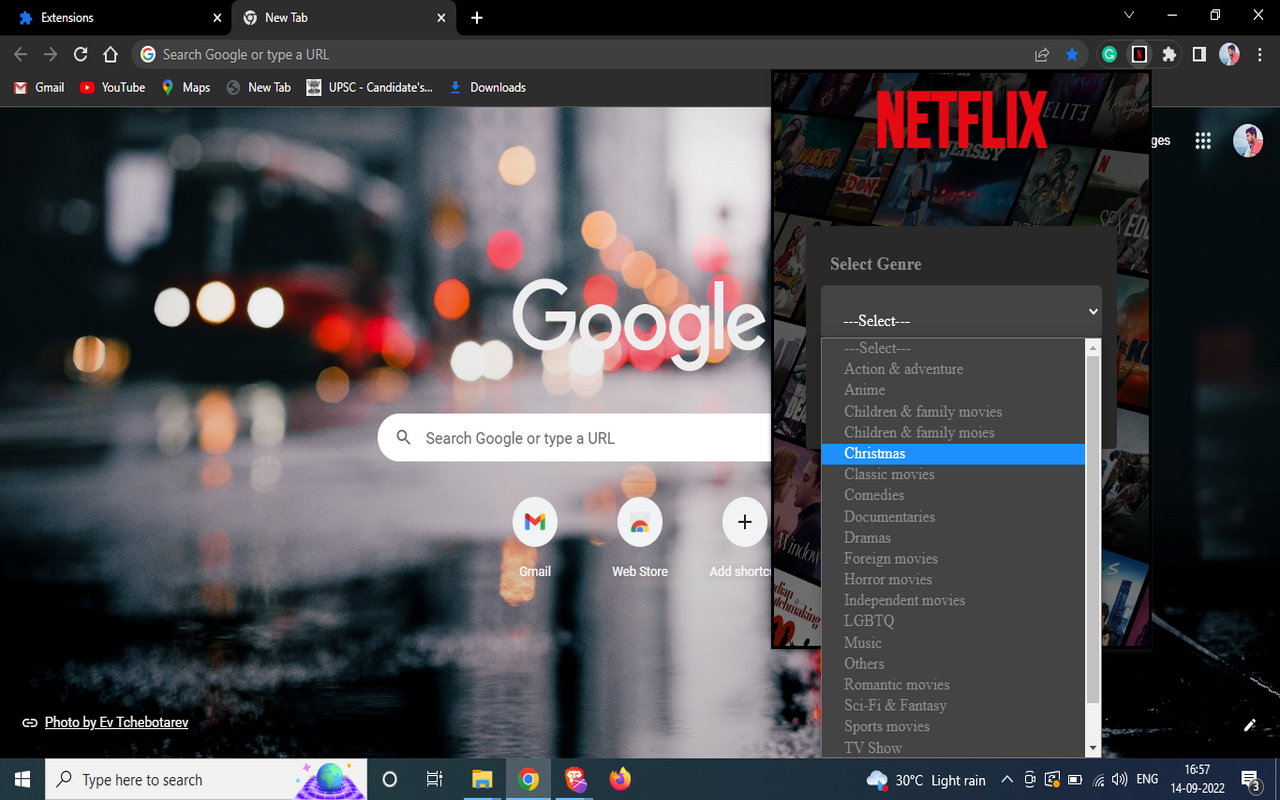Click the pencil edit icon on the Netflix popup
Screen dimensions: 1280x800
tap(1248, 726)
